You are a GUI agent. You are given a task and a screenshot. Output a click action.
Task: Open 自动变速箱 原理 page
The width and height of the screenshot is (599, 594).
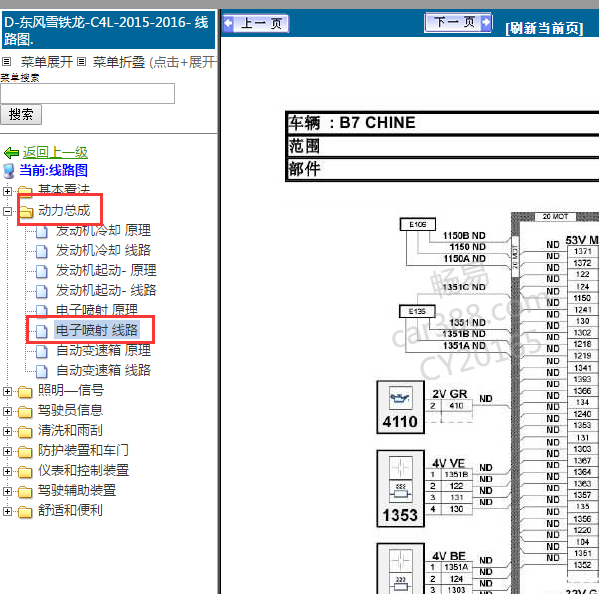[104, 350]
